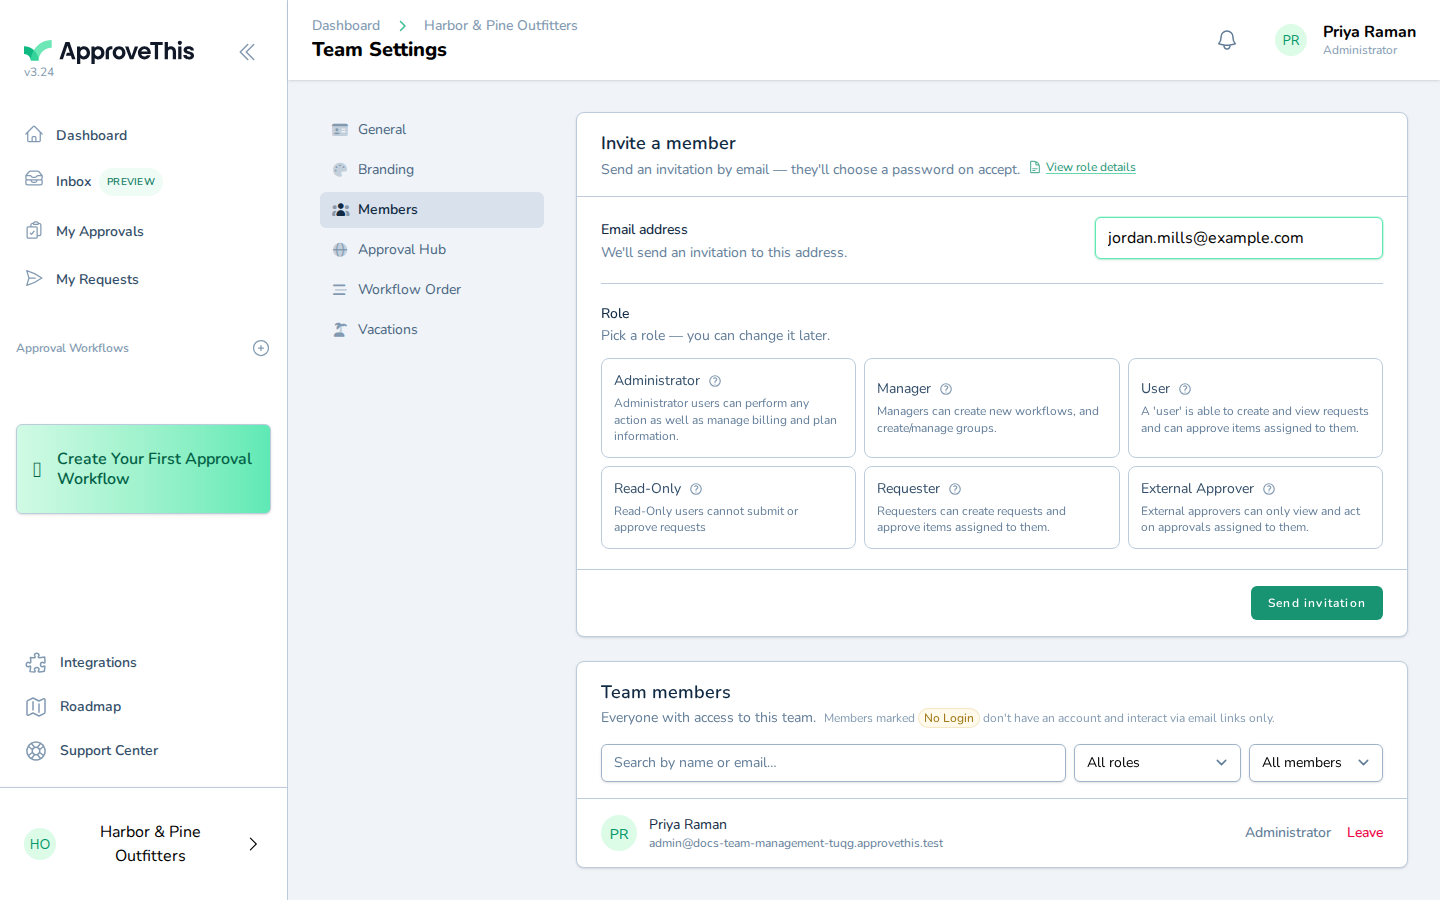The image size is (1440, 900).
Task: Click help icon next to Requester role
Action: [955, 489]
